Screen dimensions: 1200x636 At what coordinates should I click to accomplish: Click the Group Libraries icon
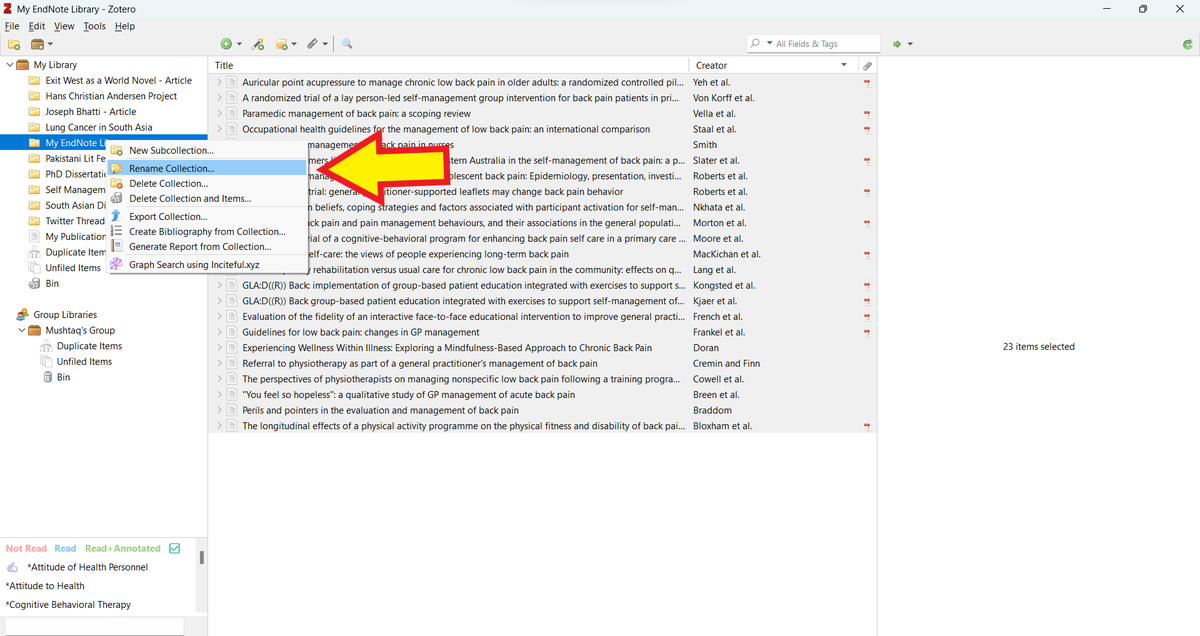(22, 314)
